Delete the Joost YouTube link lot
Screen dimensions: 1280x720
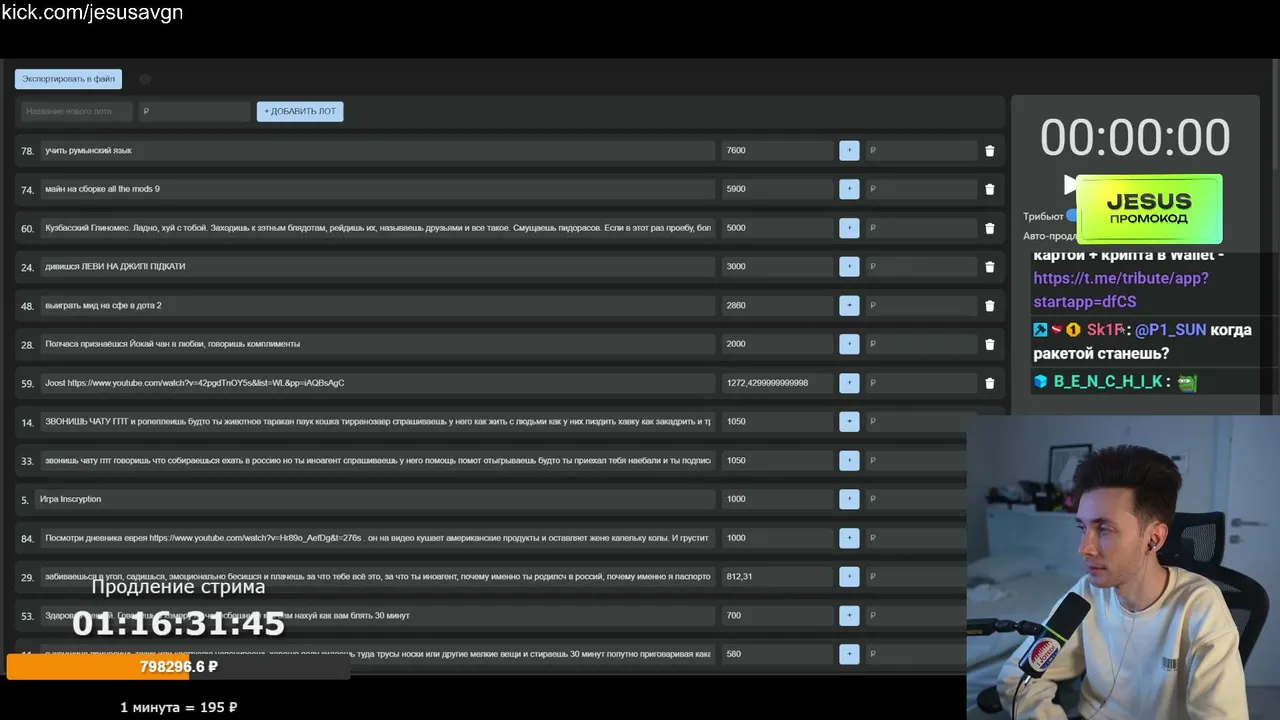pos(990,383)
